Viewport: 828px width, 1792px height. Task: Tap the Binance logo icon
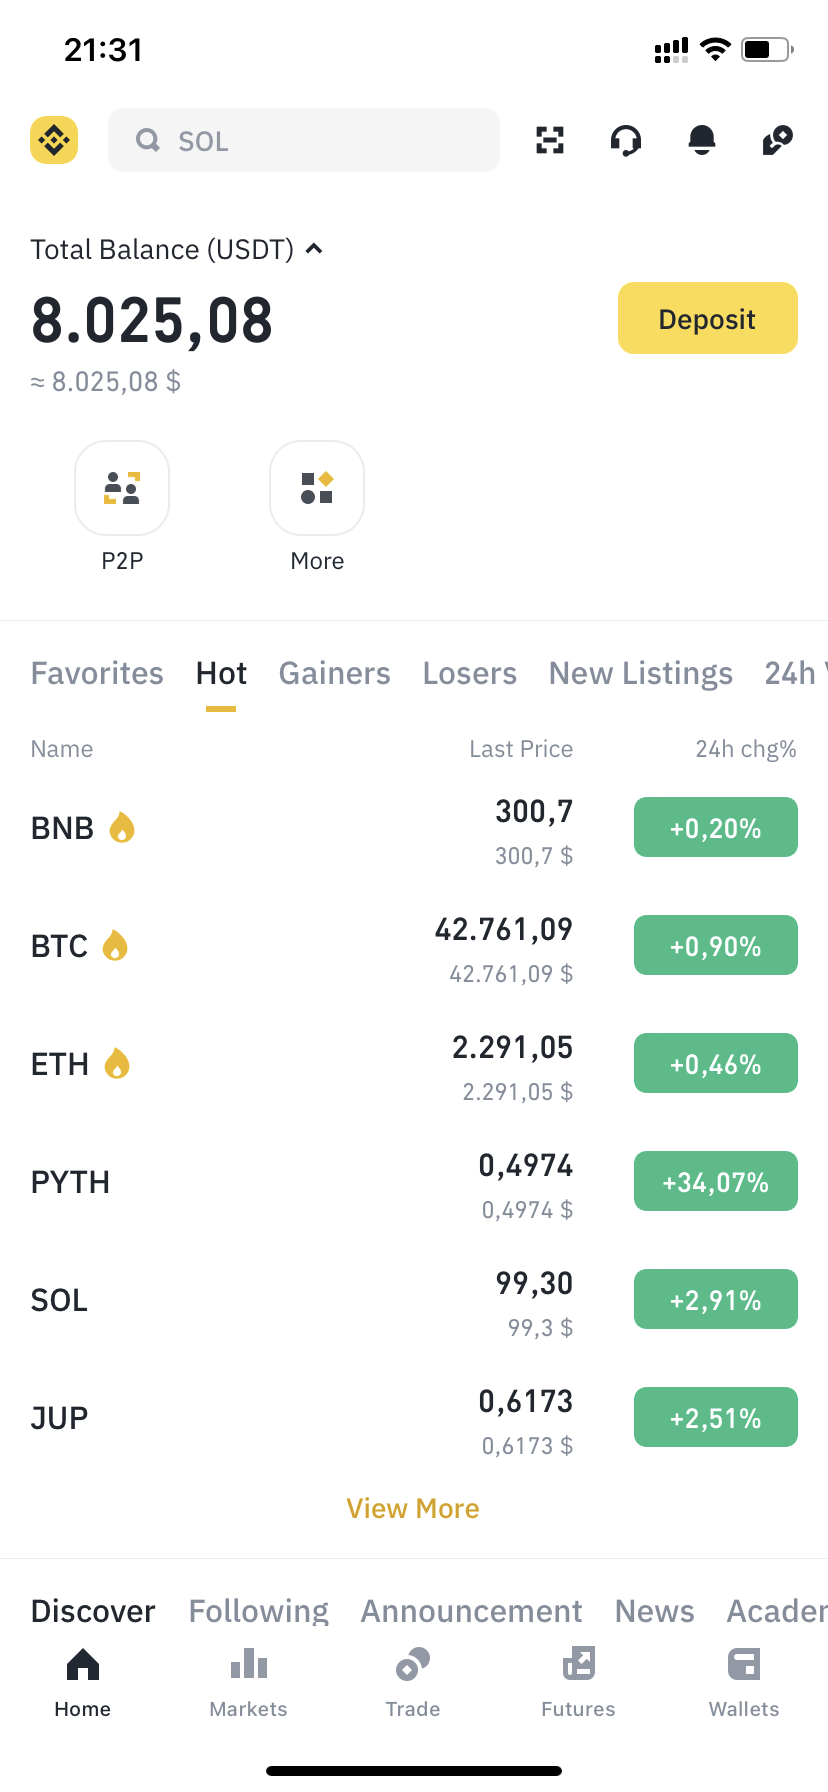54,140
